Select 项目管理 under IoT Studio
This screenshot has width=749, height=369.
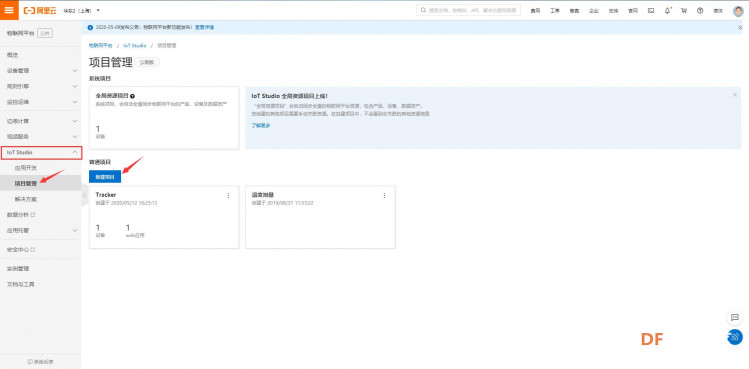[41, 183]
